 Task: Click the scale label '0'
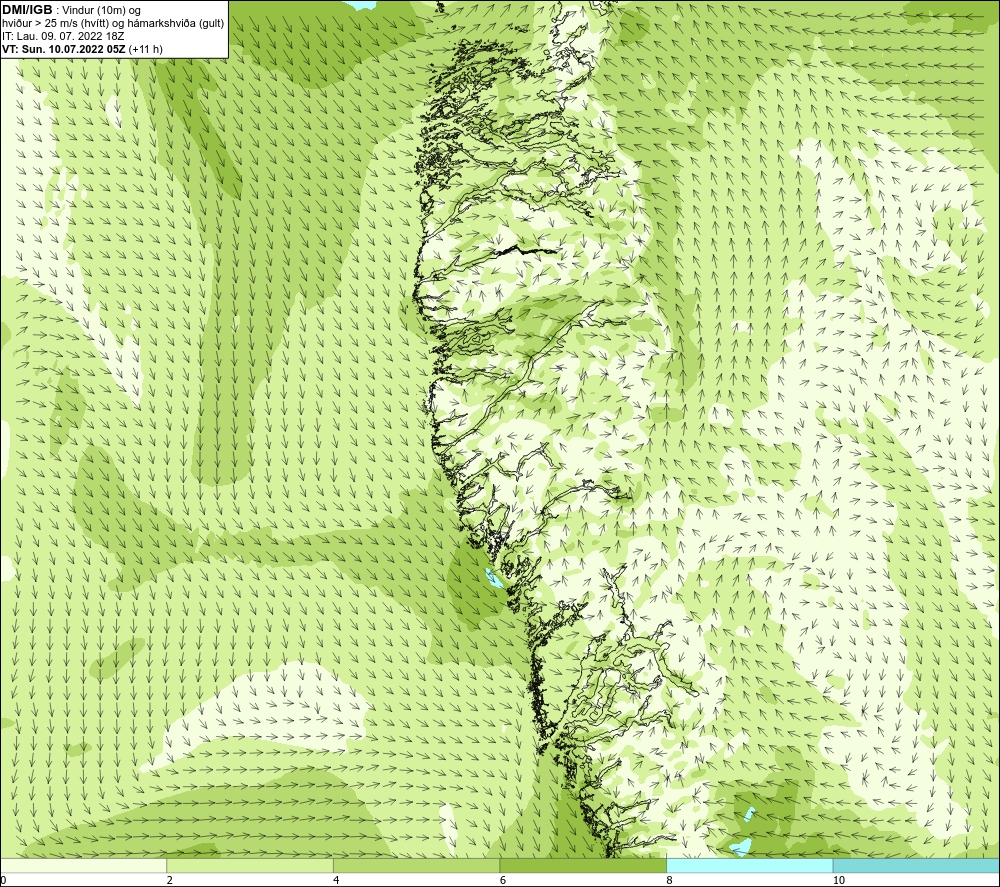point(3,881)
